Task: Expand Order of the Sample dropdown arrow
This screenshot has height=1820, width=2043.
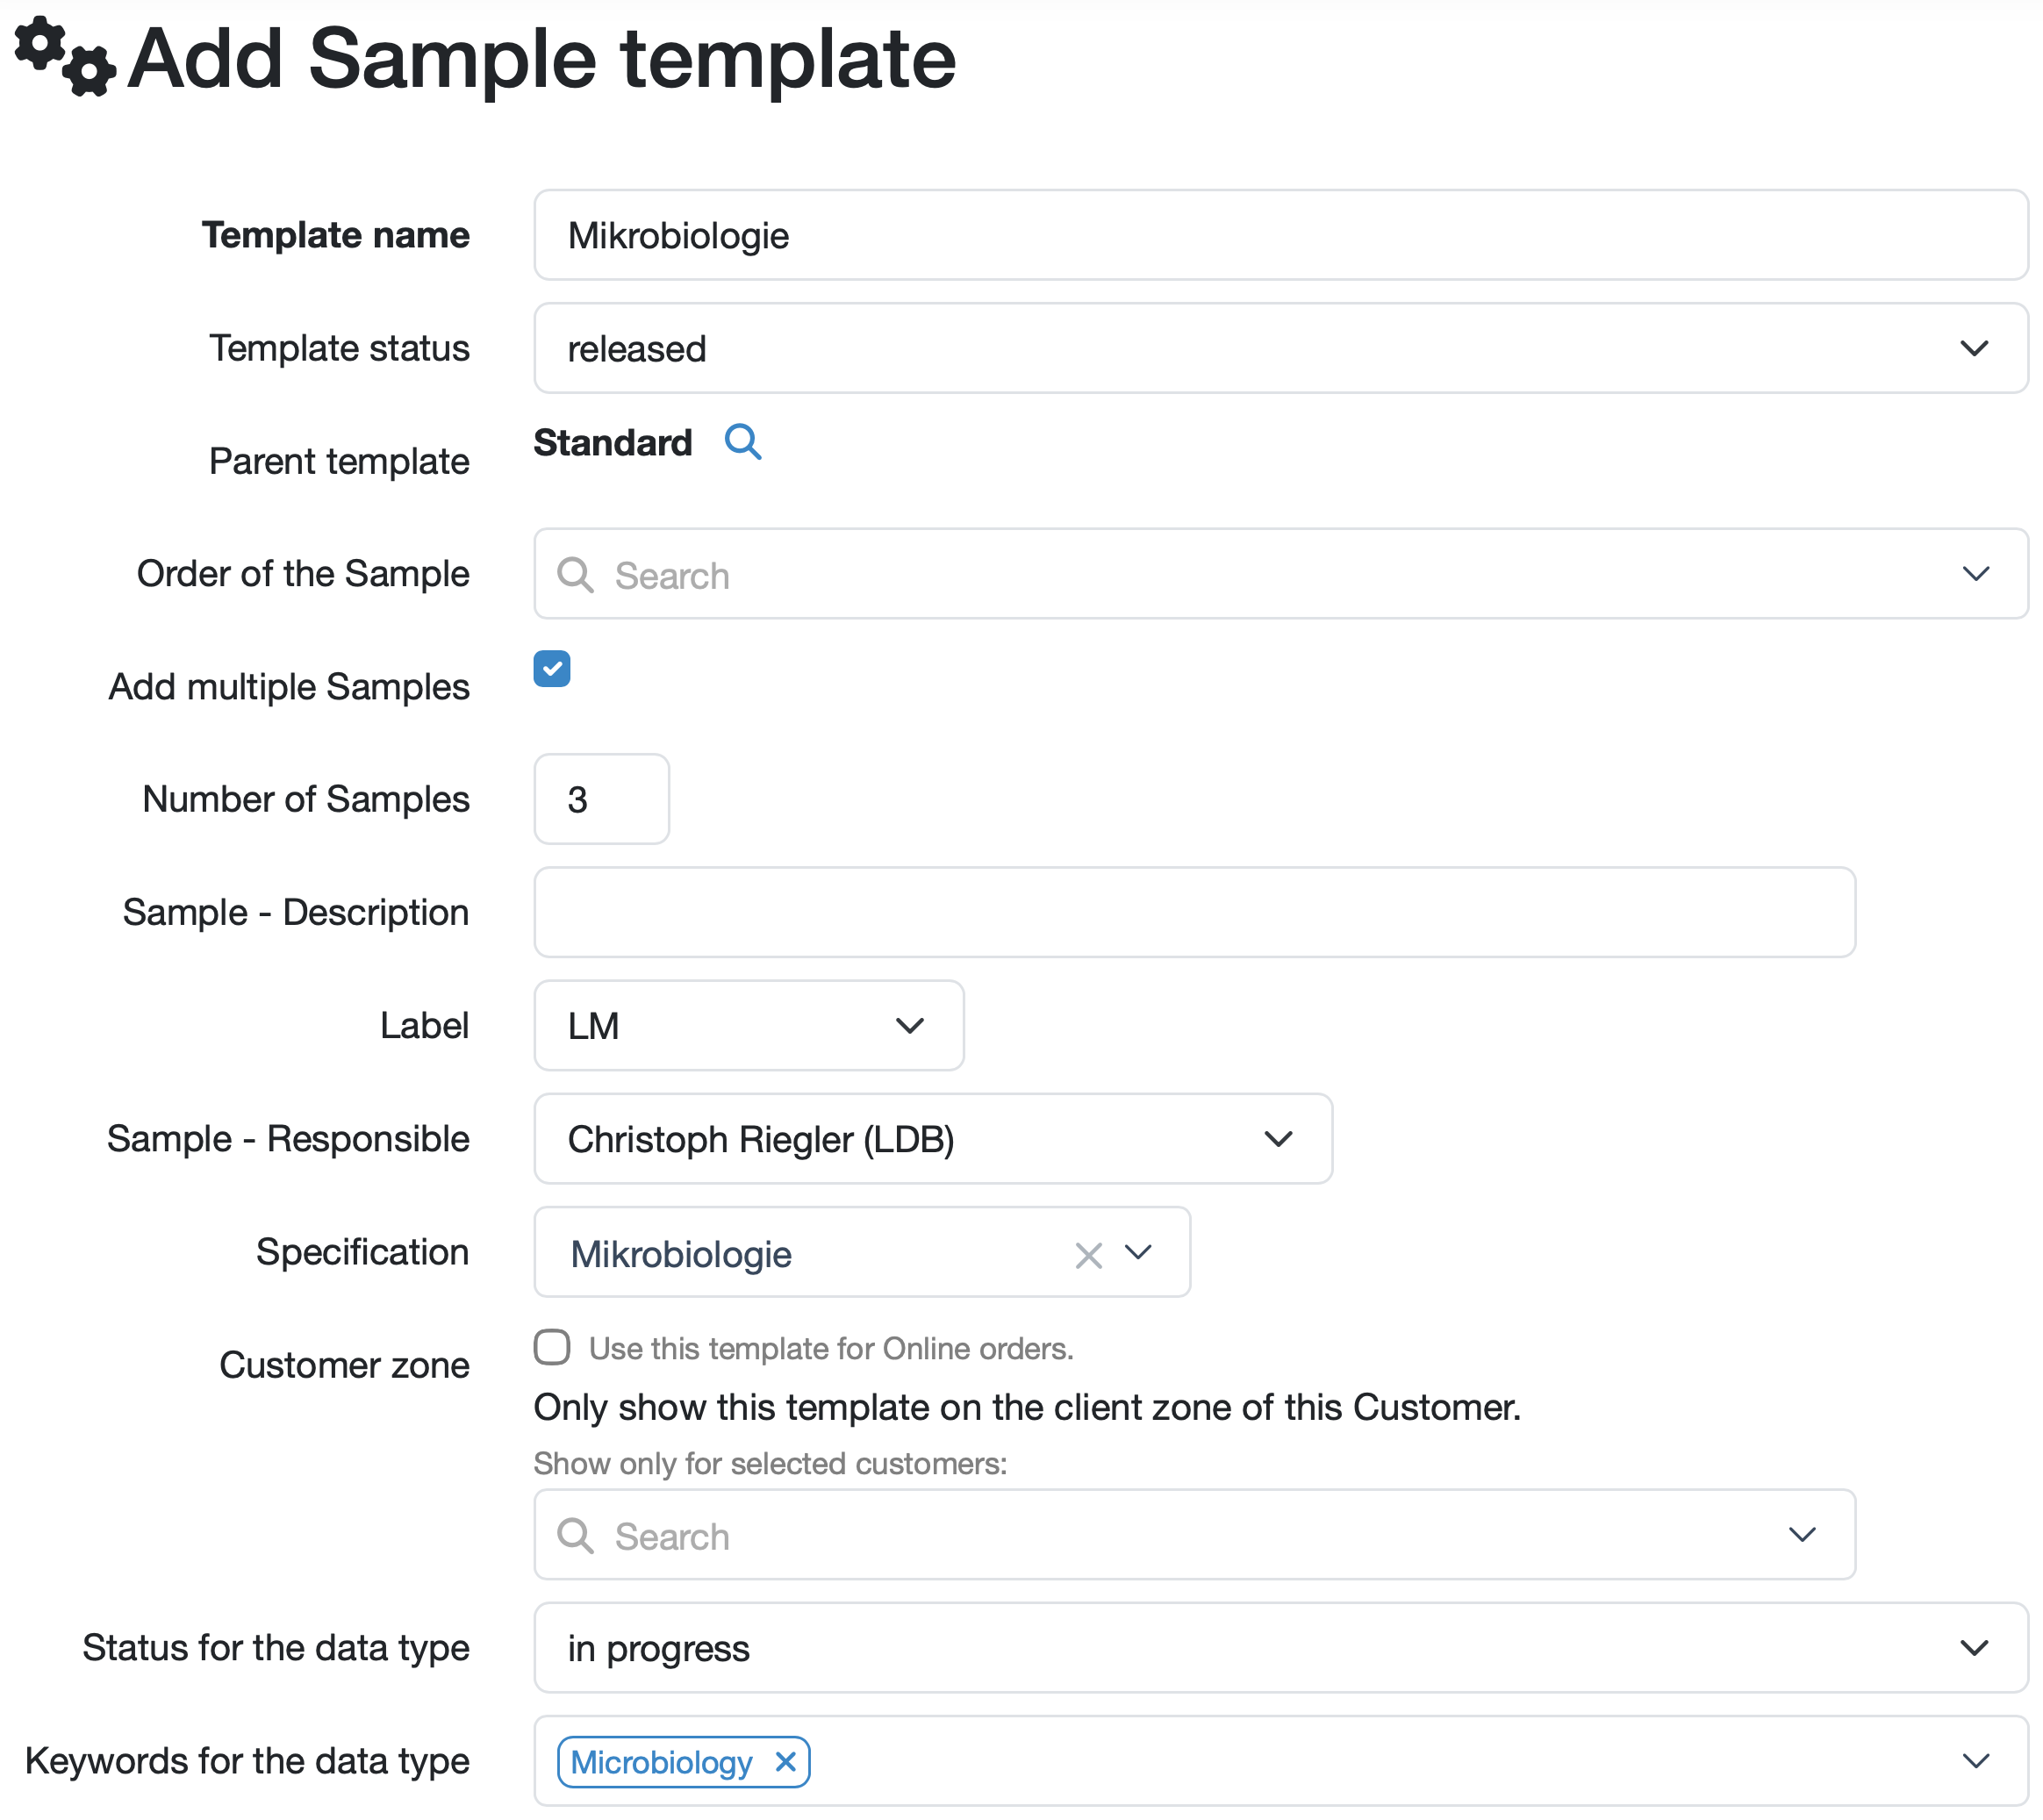Action: point(1975,574)
